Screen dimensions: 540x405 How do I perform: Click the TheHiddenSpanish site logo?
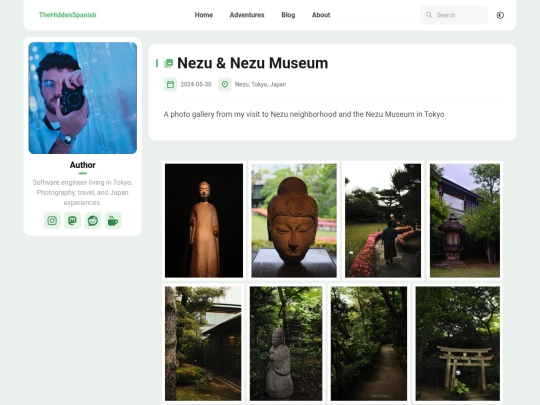pyautogui.click(x=68, y=15)
